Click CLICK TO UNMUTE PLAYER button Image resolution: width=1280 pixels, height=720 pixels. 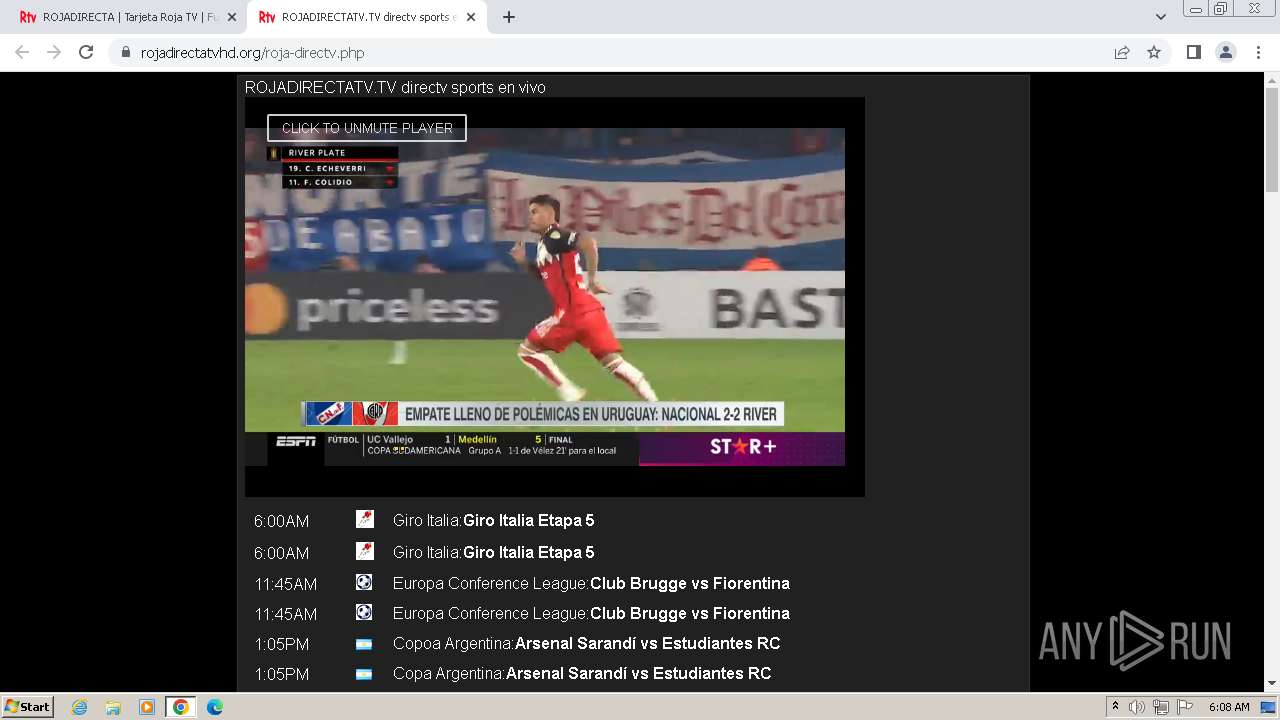pos(367,128)
